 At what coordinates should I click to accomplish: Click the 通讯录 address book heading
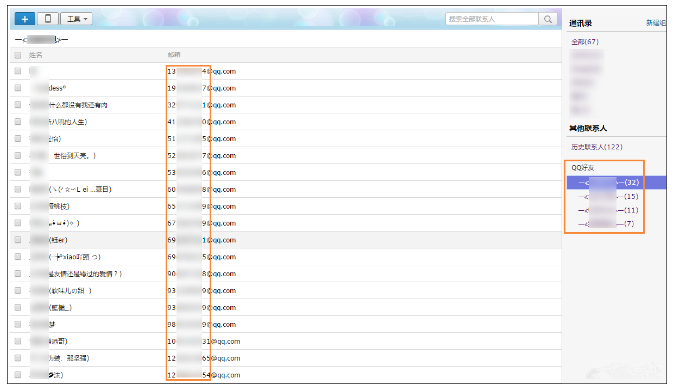[580, 23]
